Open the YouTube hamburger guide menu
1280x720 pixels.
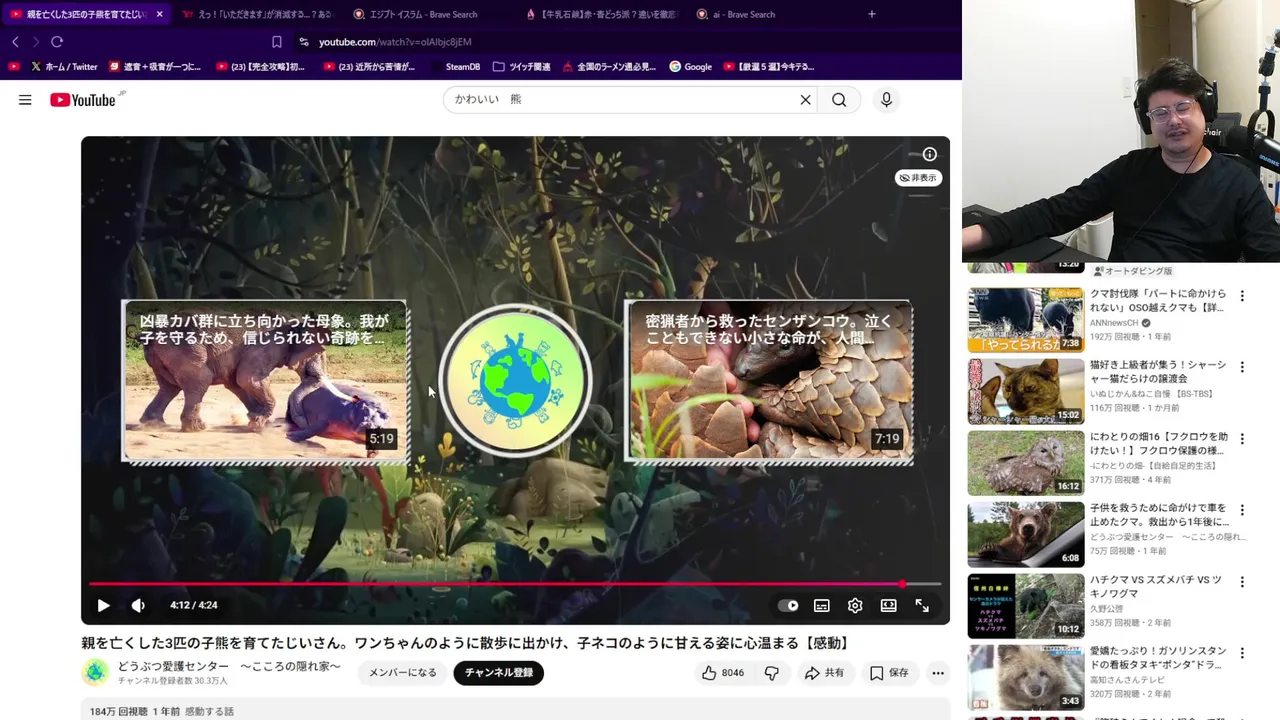pyautogui.click(x=25, y=100)
